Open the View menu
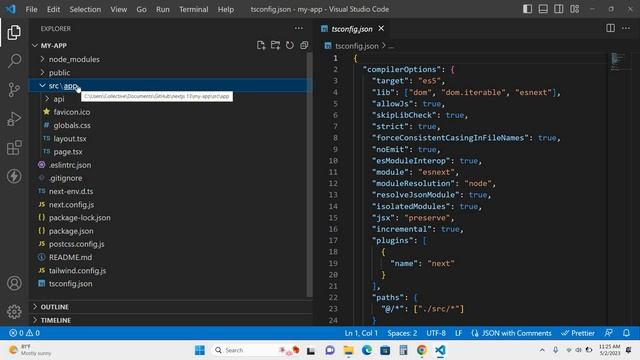The image size is (640, 360). tap(118, 9)
